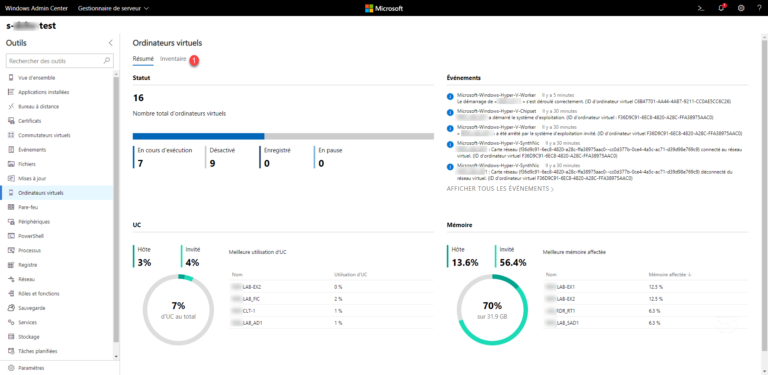Open Paramètres label at sidebar bottom

click(x=31, y=368)
